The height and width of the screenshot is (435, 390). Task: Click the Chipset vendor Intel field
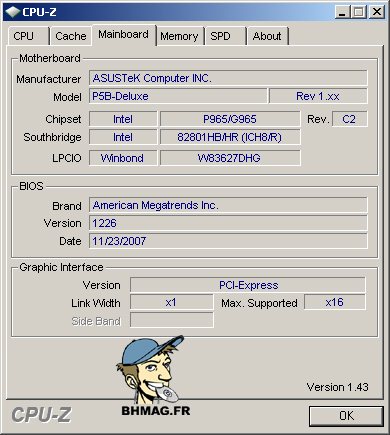(x=123, y=119)
